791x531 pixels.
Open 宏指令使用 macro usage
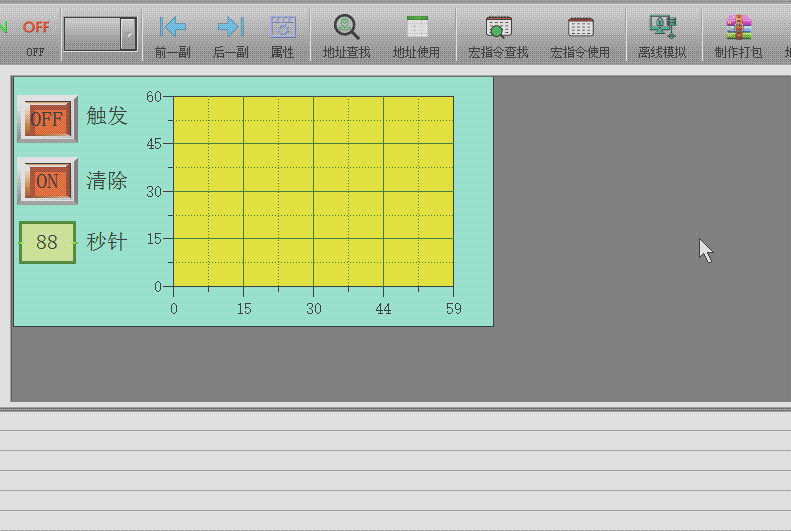(580, 35)
